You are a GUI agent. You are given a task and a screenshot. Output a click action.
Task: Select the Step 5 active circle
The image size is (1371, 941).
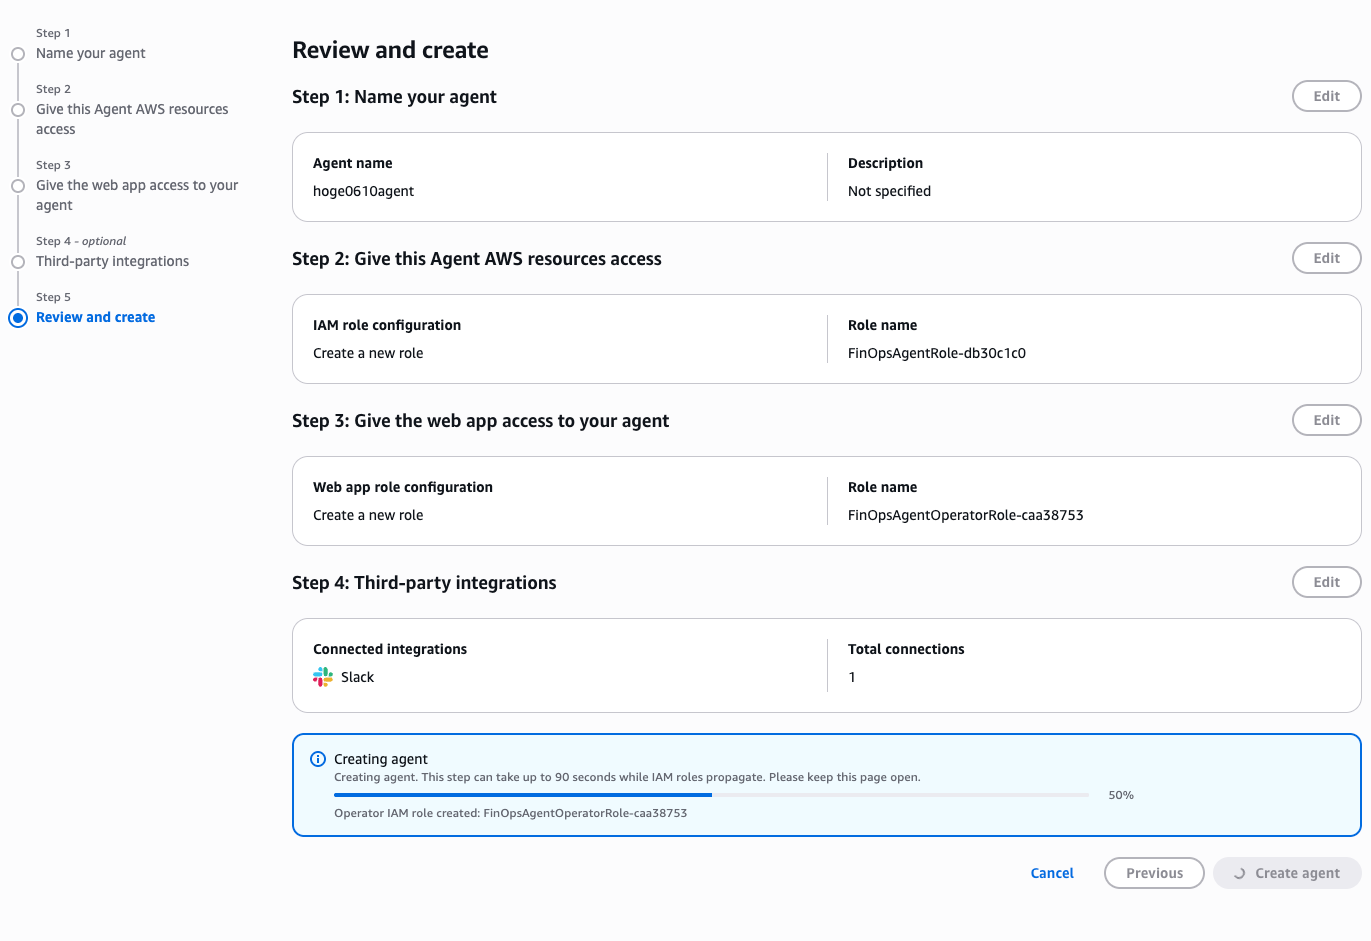18,318
